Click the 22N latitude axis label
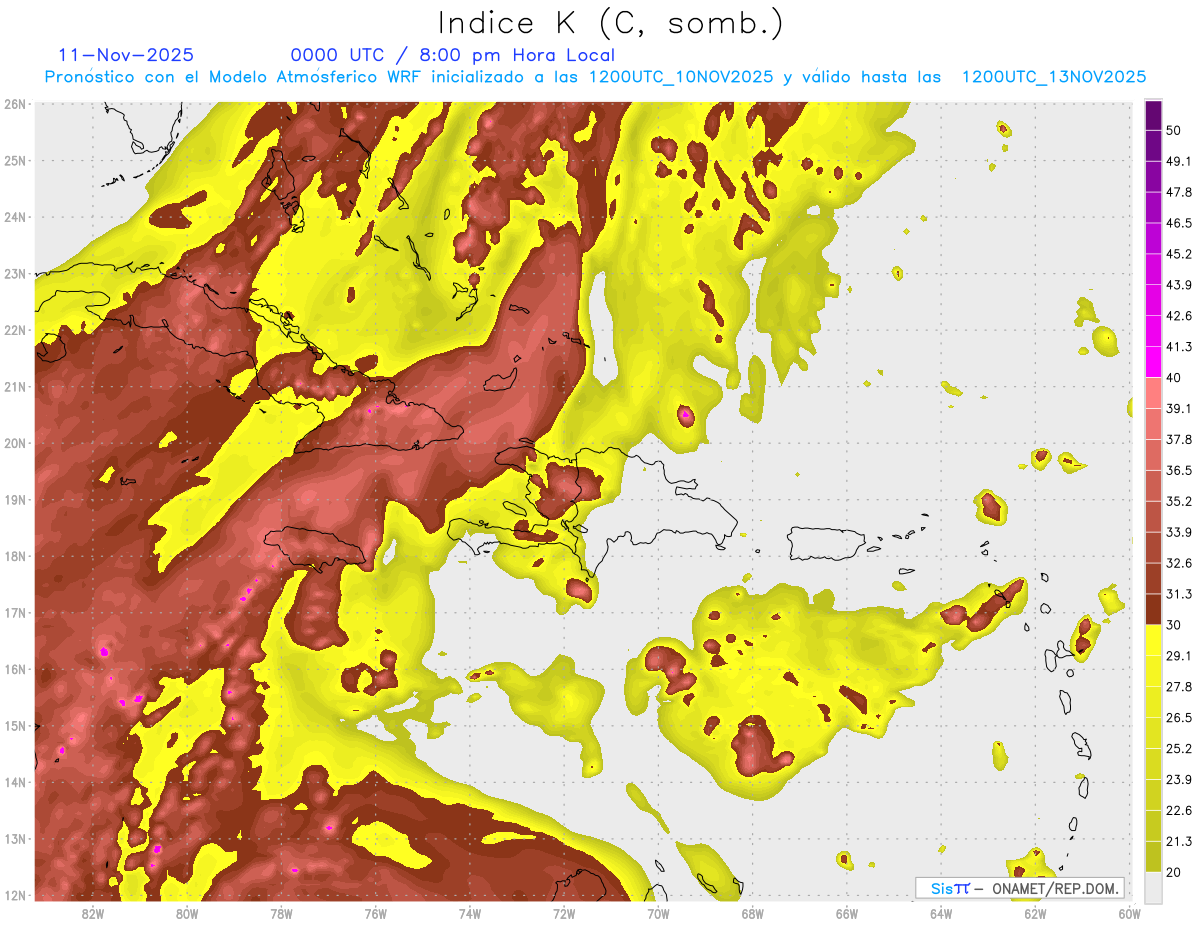 click(x=15, y=330)
